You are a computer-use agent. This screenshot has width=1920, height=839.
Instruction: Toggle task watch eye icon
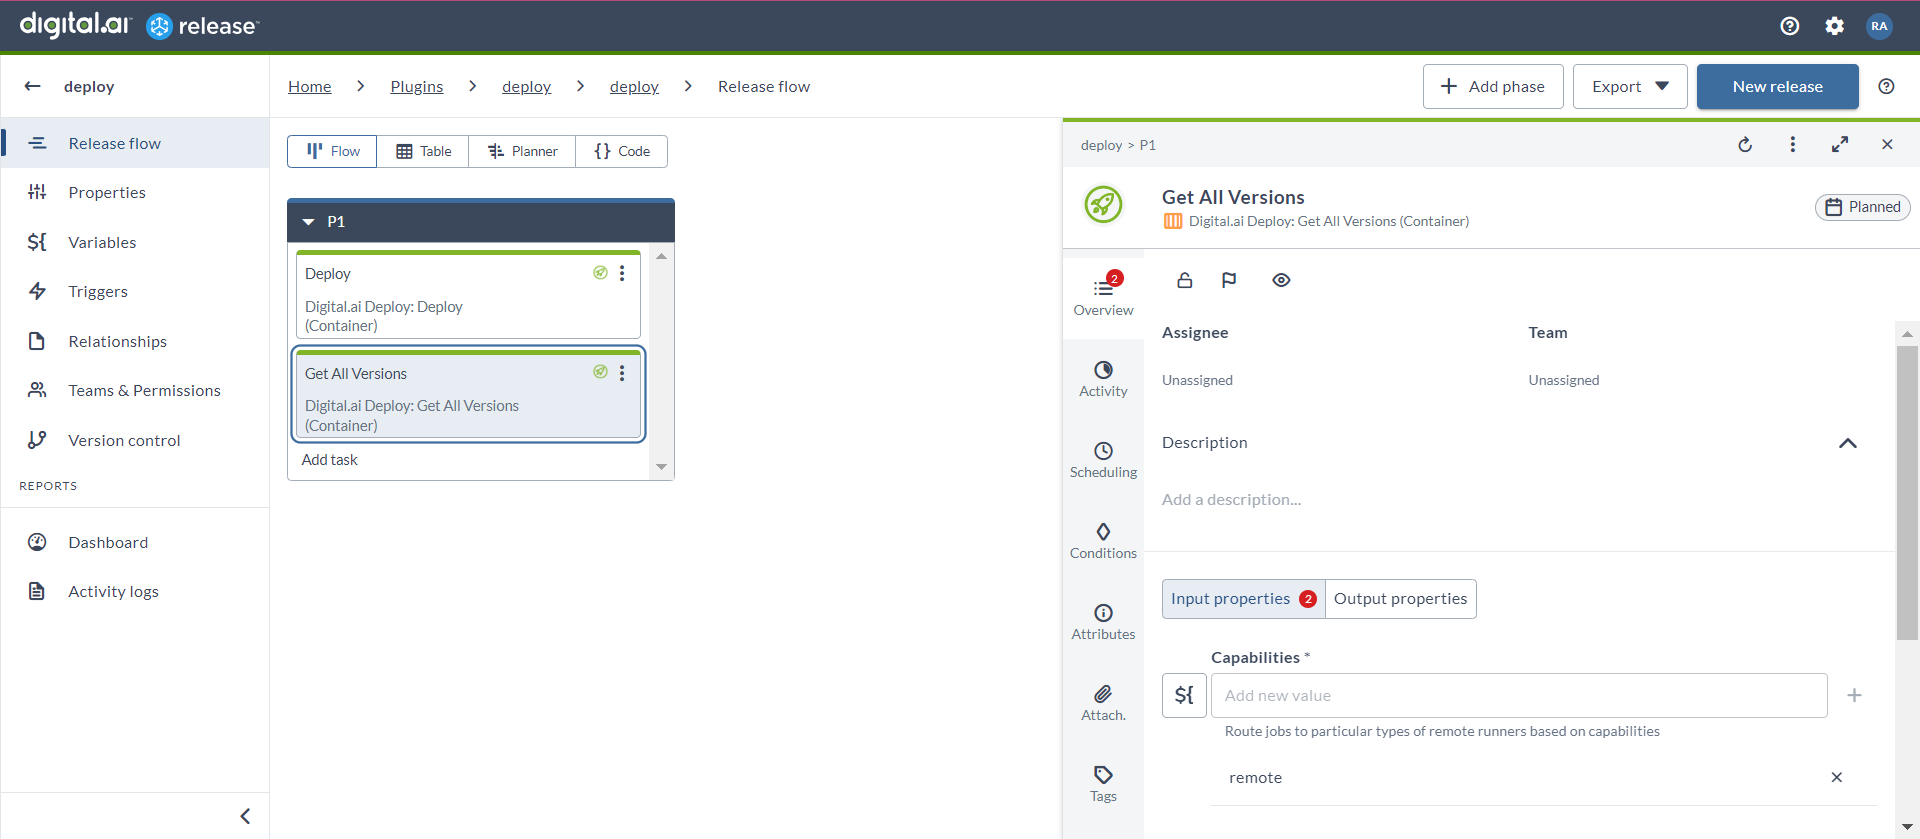1281,280
